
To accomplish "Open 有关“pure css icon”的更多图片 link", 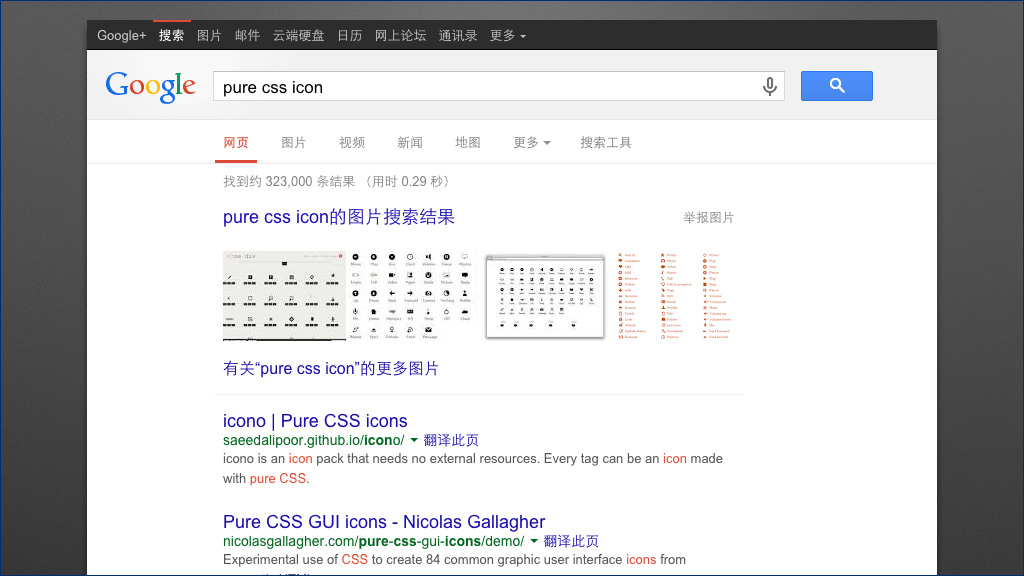I will click(x=330, y=368).
